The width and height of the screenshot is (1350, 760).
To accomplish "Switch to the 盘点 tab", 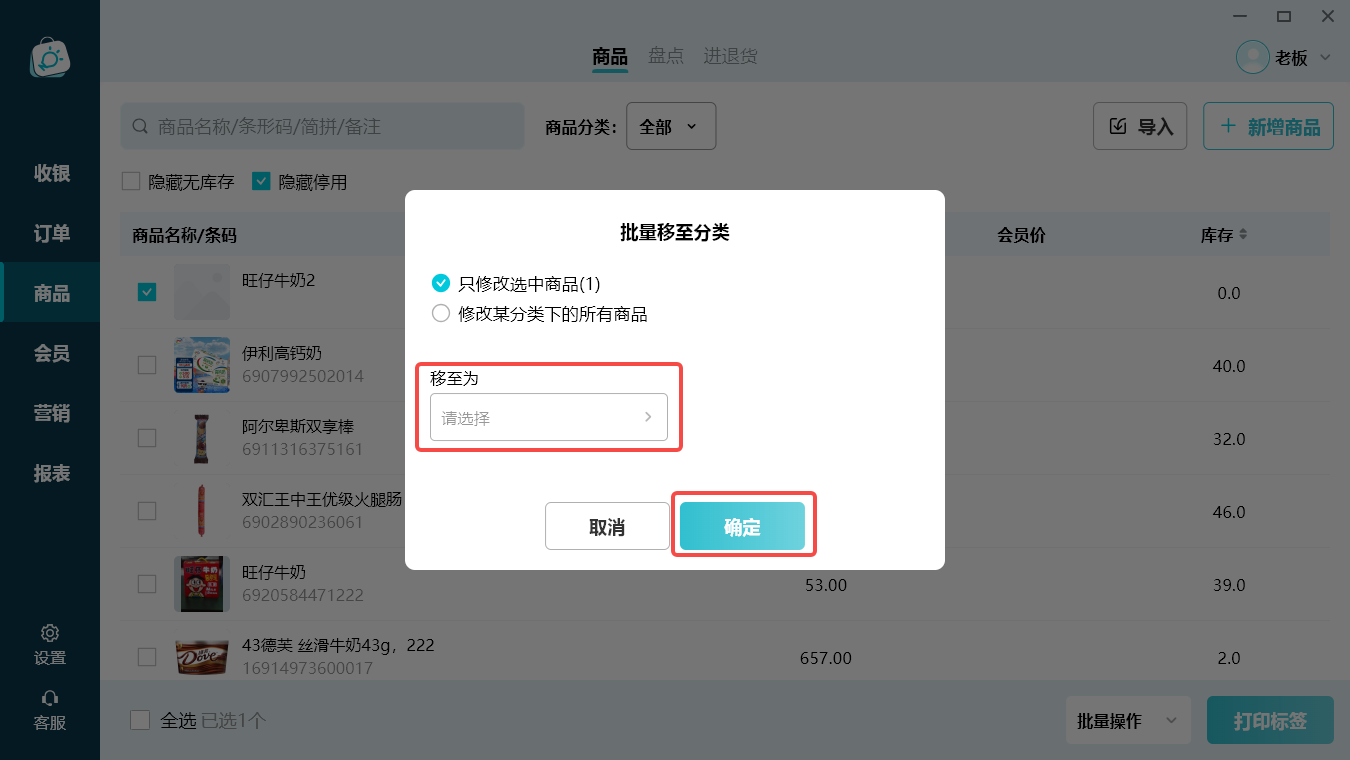I will [x=666, y=56].
